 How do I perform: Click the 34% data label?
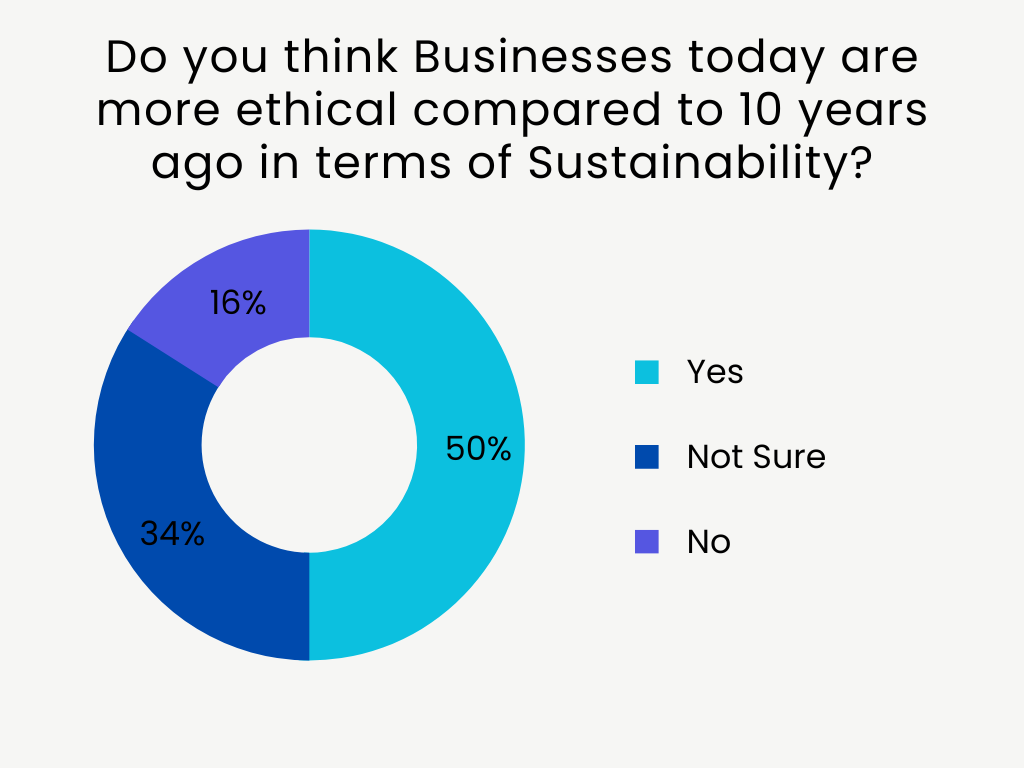tap(172, 534)
